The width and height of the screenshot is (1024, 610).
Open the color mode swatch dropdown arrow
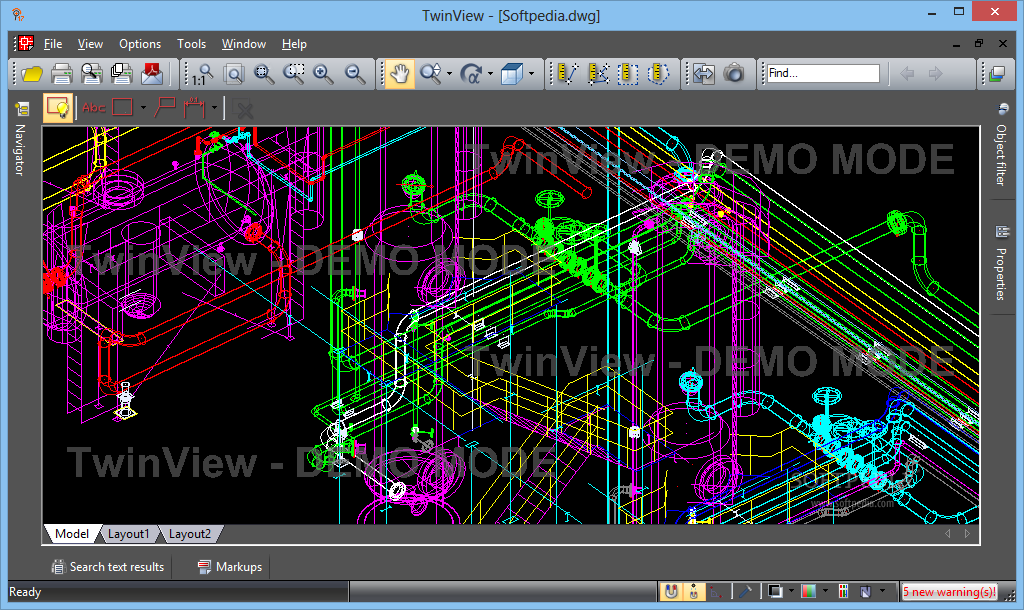point(825,592)
